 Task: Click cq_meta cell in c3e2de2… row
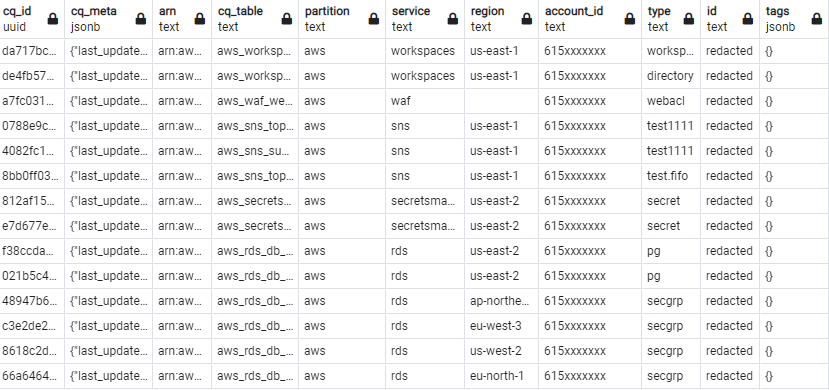[x=108, y=326]
